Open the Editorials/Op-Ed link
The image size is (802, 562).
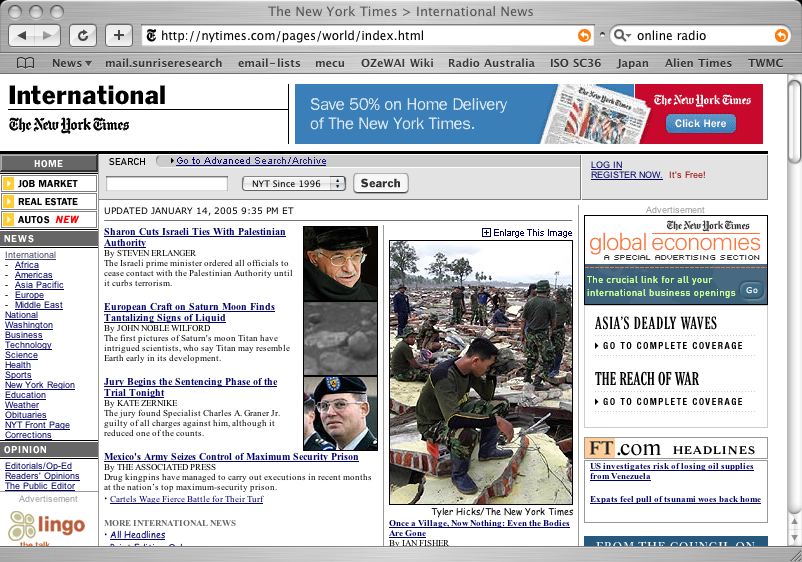tap(38, 466)
